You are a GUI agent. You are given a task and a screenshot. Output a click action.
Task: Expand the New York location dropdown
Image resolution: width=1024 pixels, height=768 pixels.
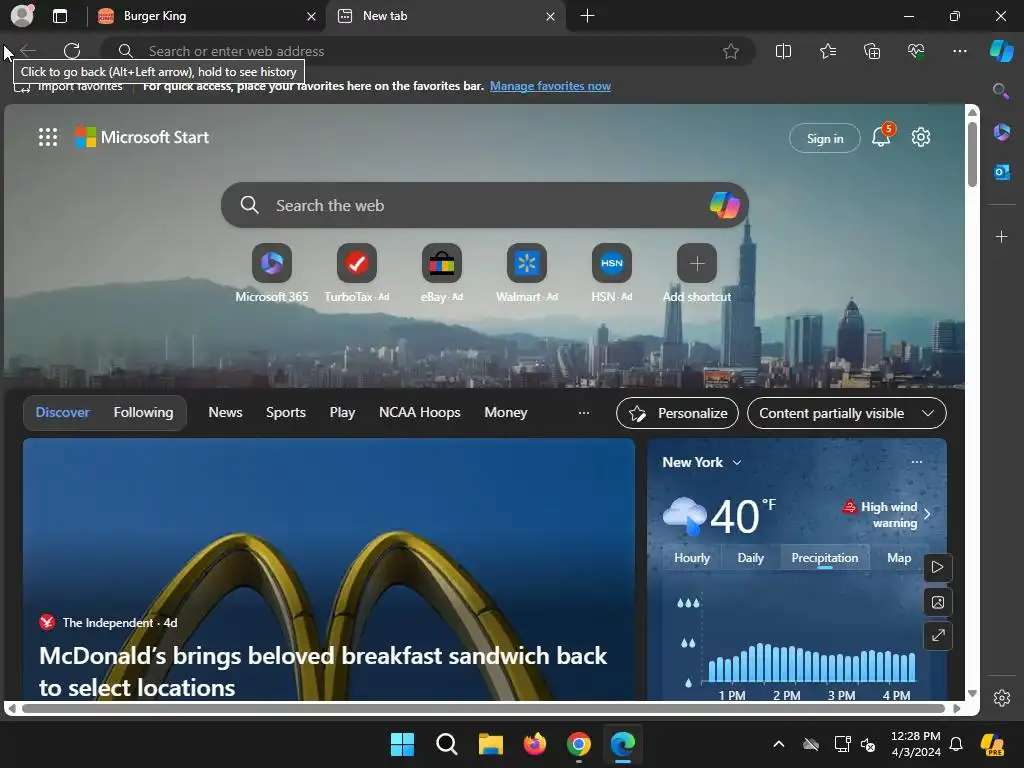702,462
